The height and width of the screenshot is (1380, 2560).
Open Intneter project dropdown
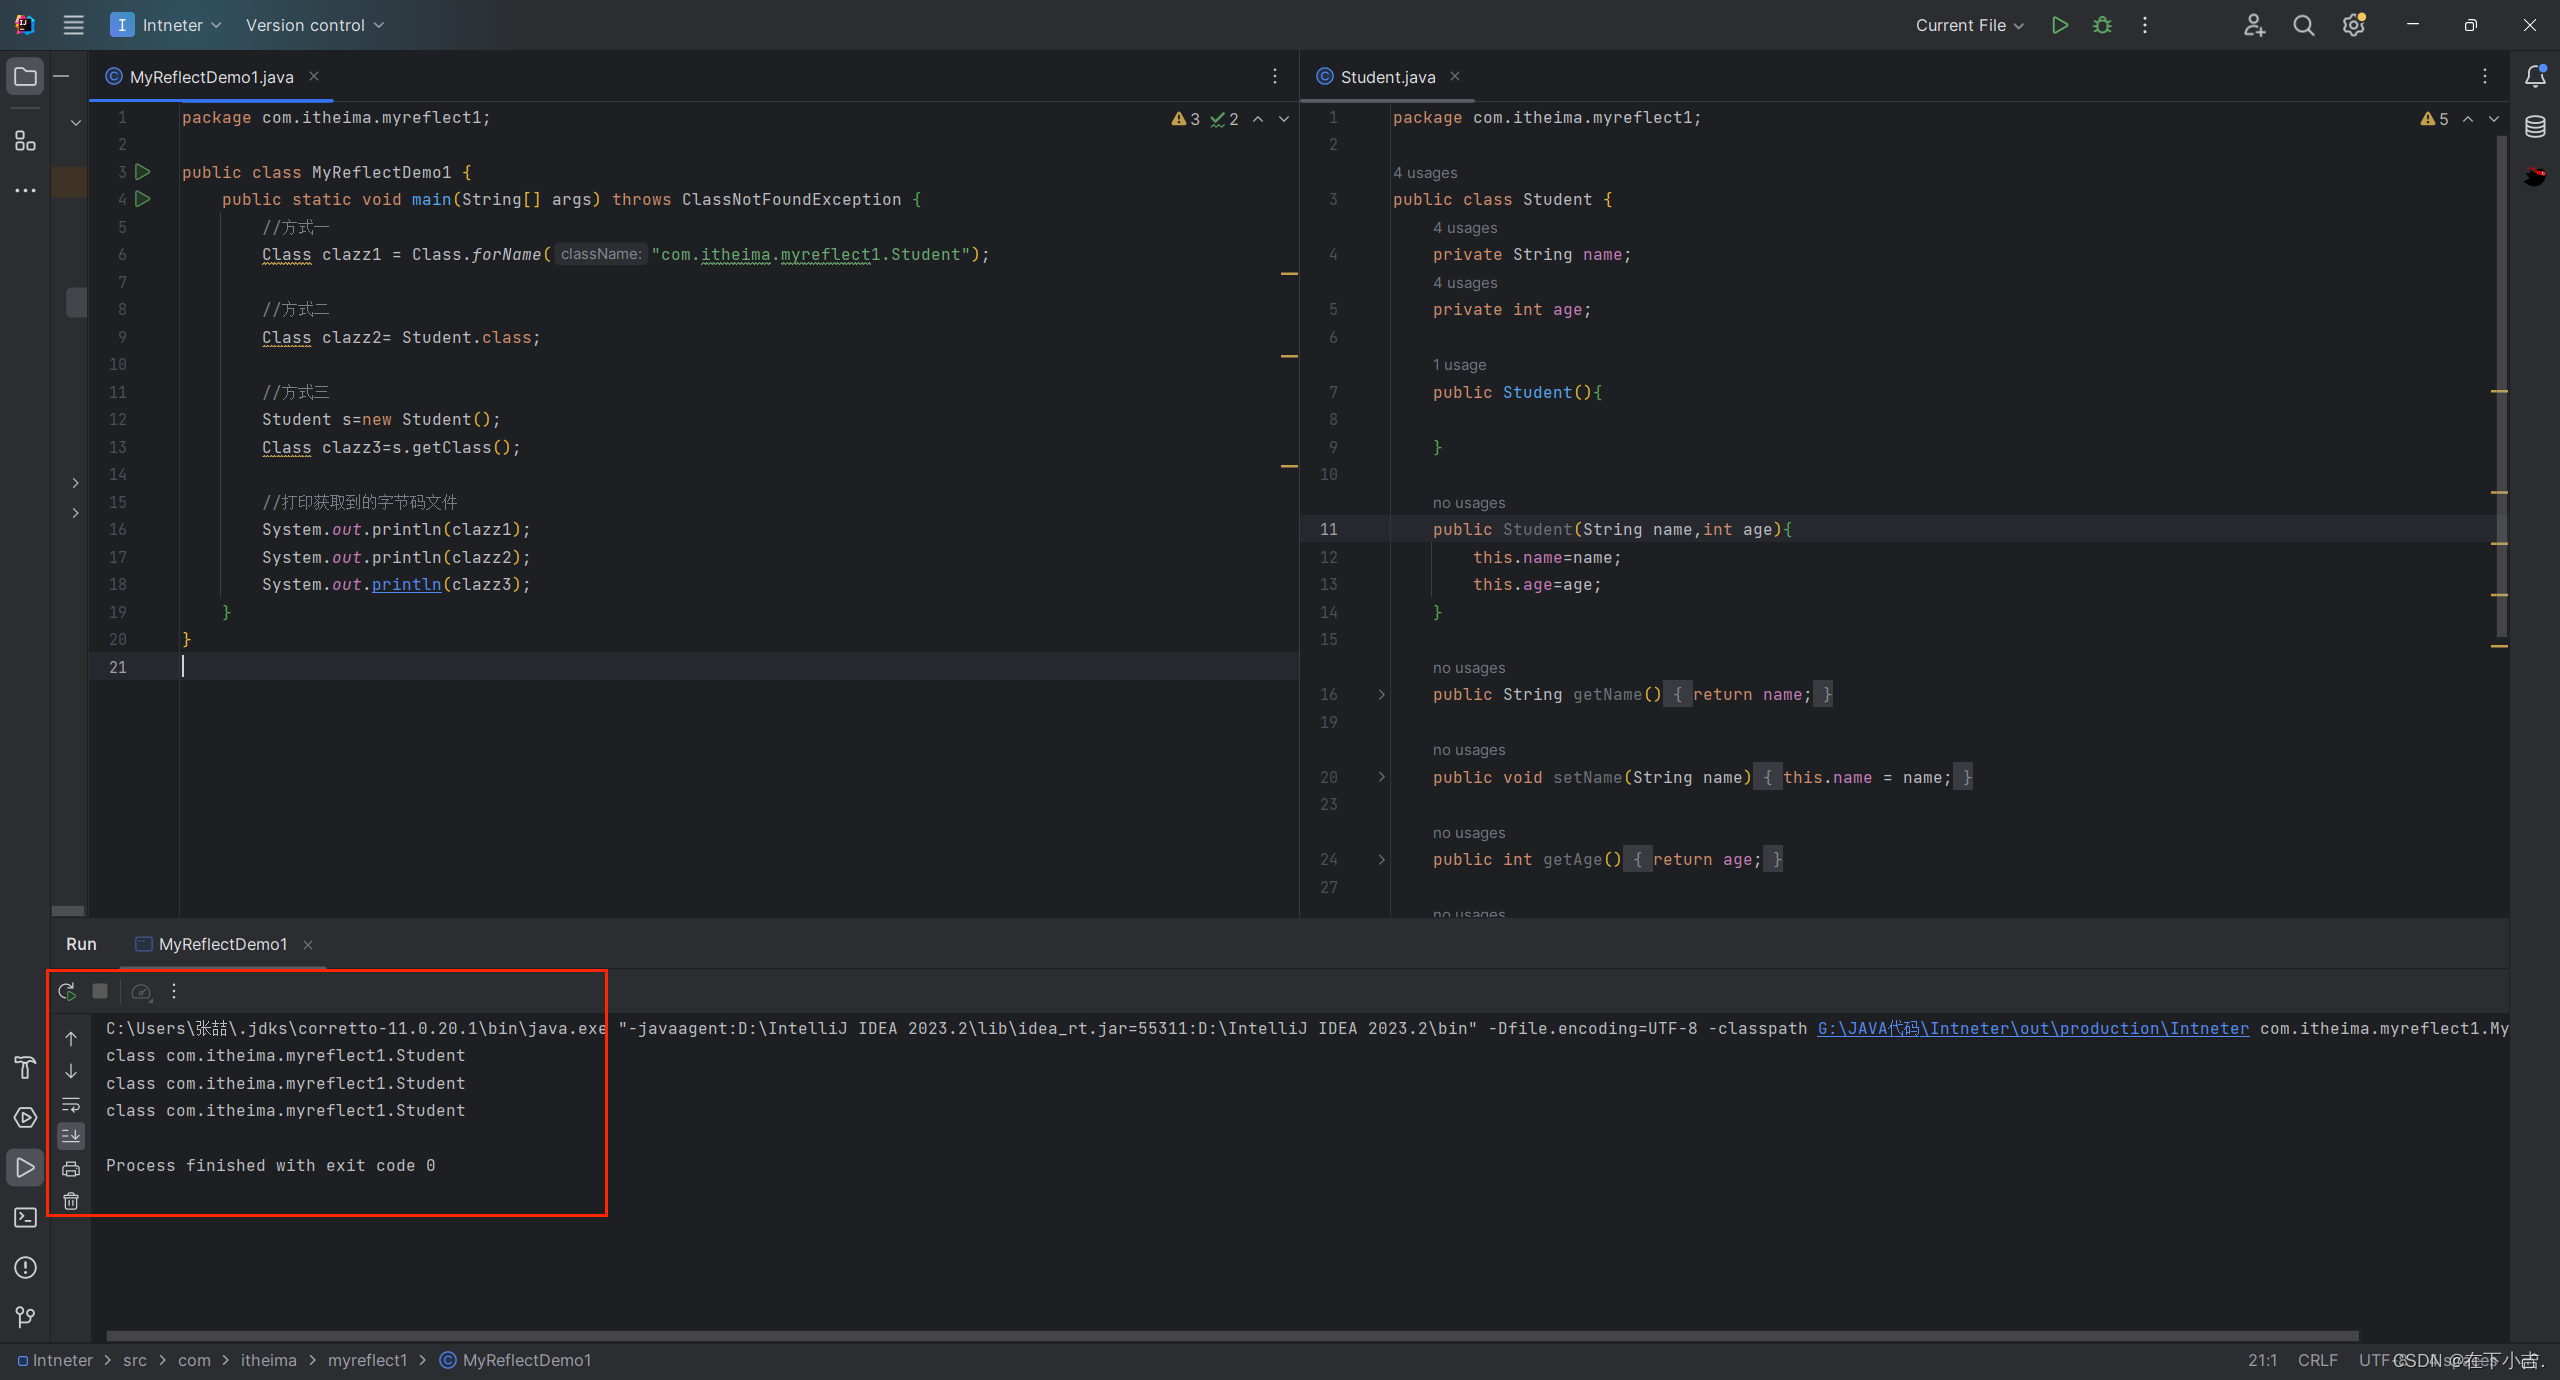166,25
